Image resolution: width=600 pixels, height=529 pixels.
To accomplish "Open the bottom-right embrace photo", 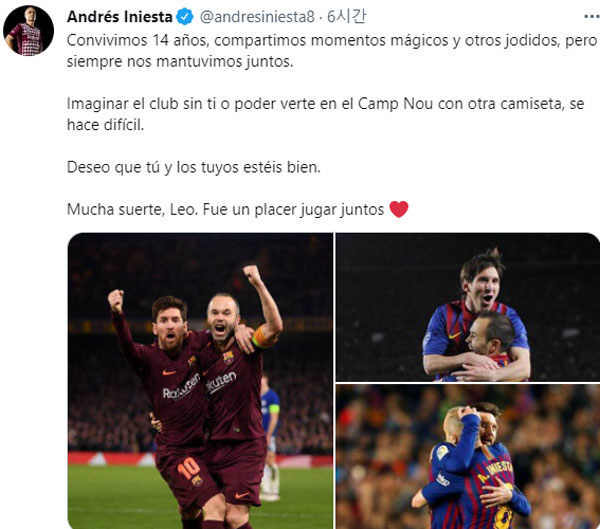I will [468, 457].
